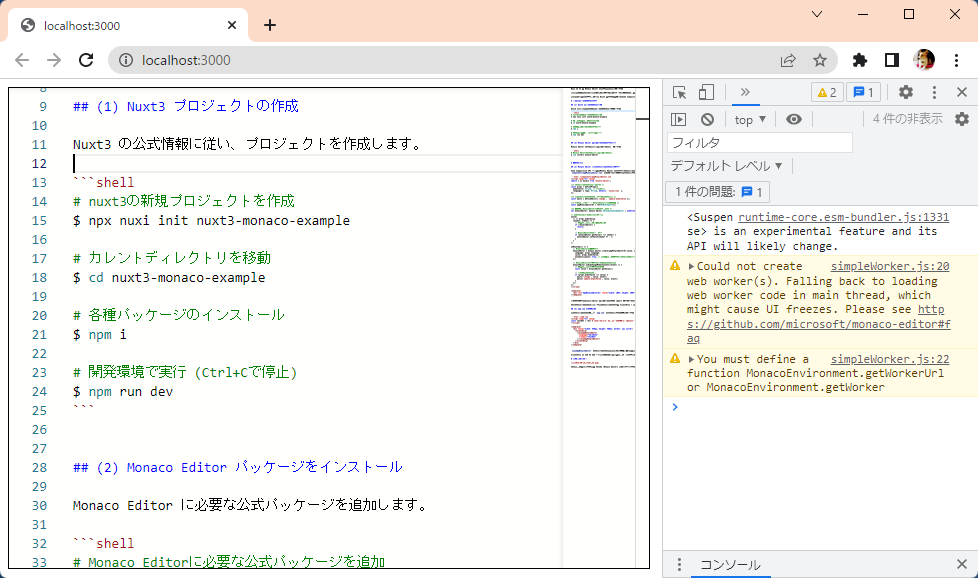Close the localhost:3000 tab

[x=232, y=25]
